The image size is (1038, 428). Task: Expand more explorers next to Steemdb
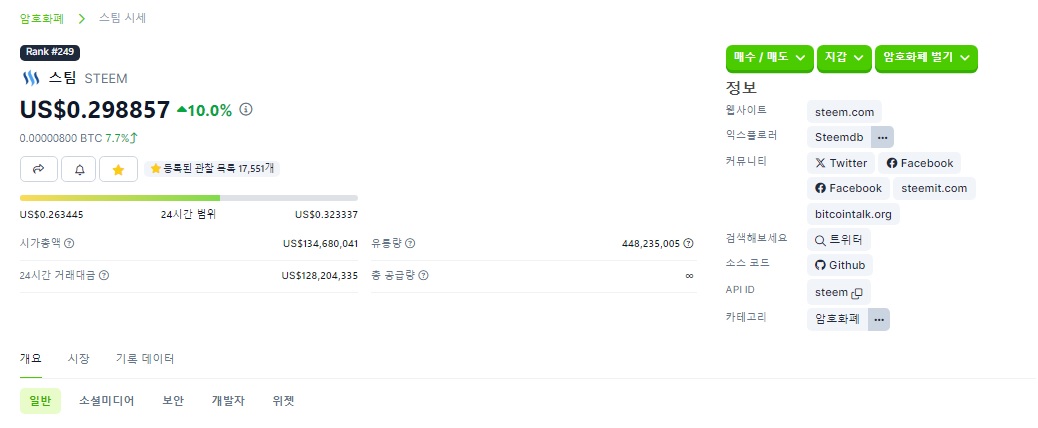pos(882,137)
